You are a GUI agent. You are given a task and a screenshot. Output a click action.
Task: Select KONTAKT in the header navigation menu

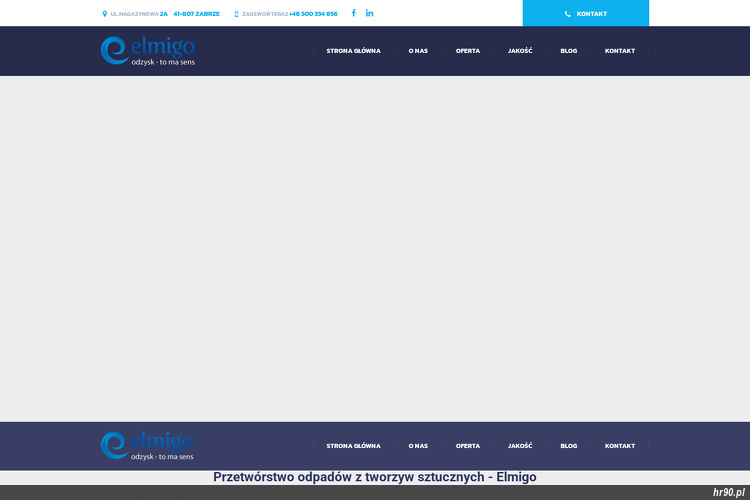coord(620,51)
